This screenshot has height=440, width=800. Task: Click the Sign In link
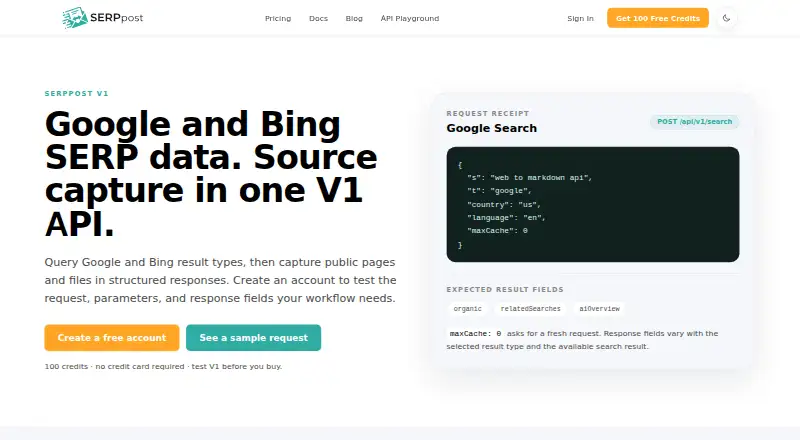click(581, 18)
